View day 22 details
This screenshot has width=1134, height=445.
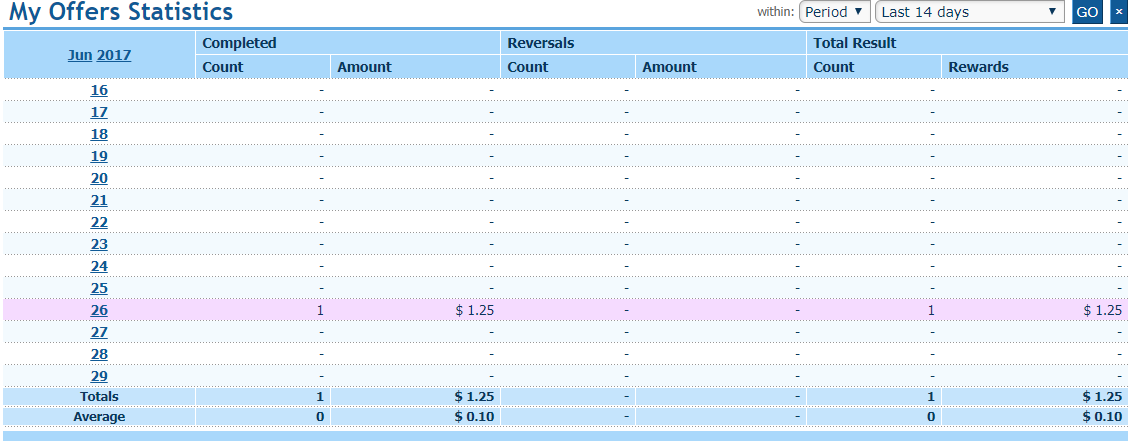pyautogui.click(x=99, y=222)
